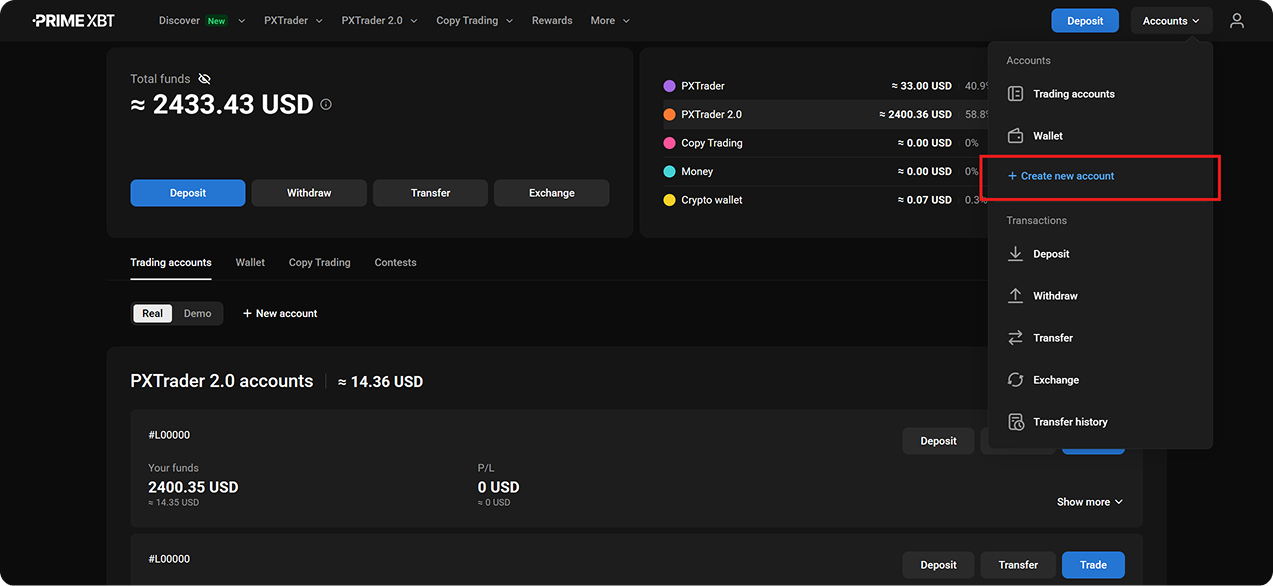Viewport: 1273px width, 586px height.
Task: Select the Exchange icon in Transactions menu
Action: [x=1016, y=379]
